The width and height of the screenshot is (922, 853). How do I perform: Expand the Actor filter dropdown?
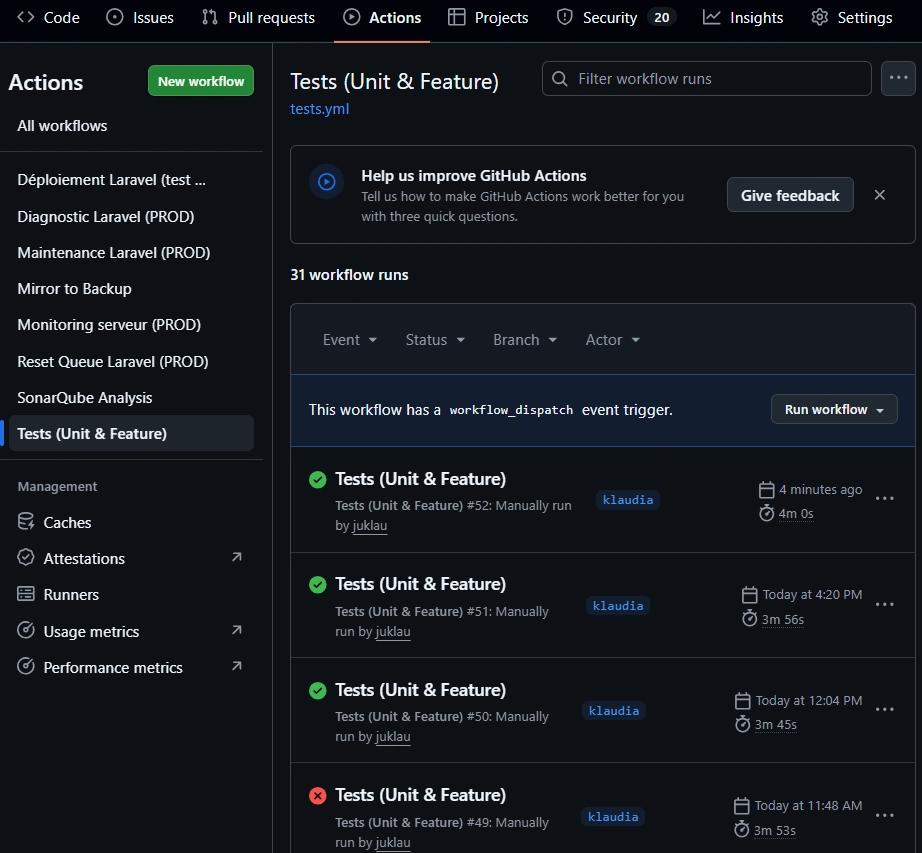612,340
